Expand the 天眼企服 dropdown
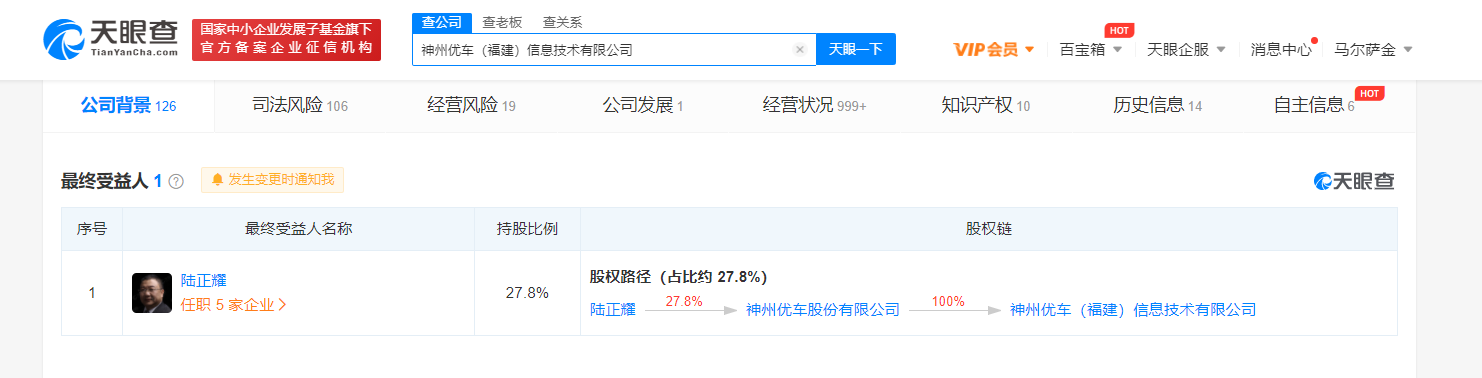 tap(1186, 49)
